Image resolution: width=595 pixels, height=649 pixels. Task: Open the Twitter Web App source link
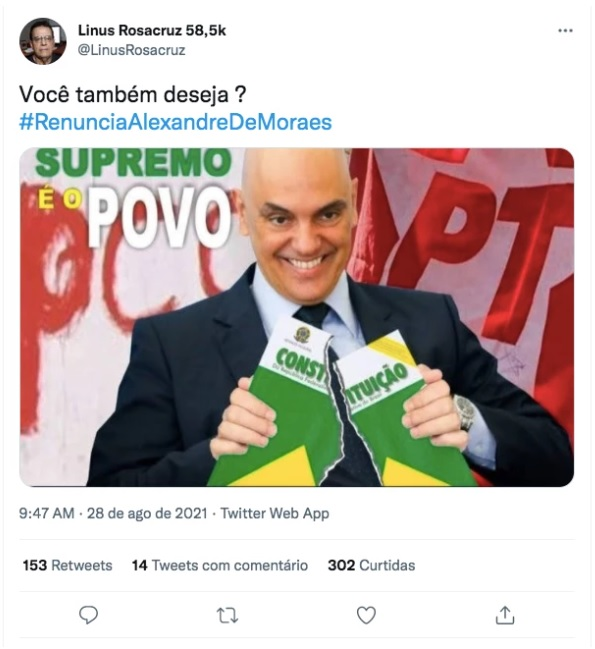275,513
